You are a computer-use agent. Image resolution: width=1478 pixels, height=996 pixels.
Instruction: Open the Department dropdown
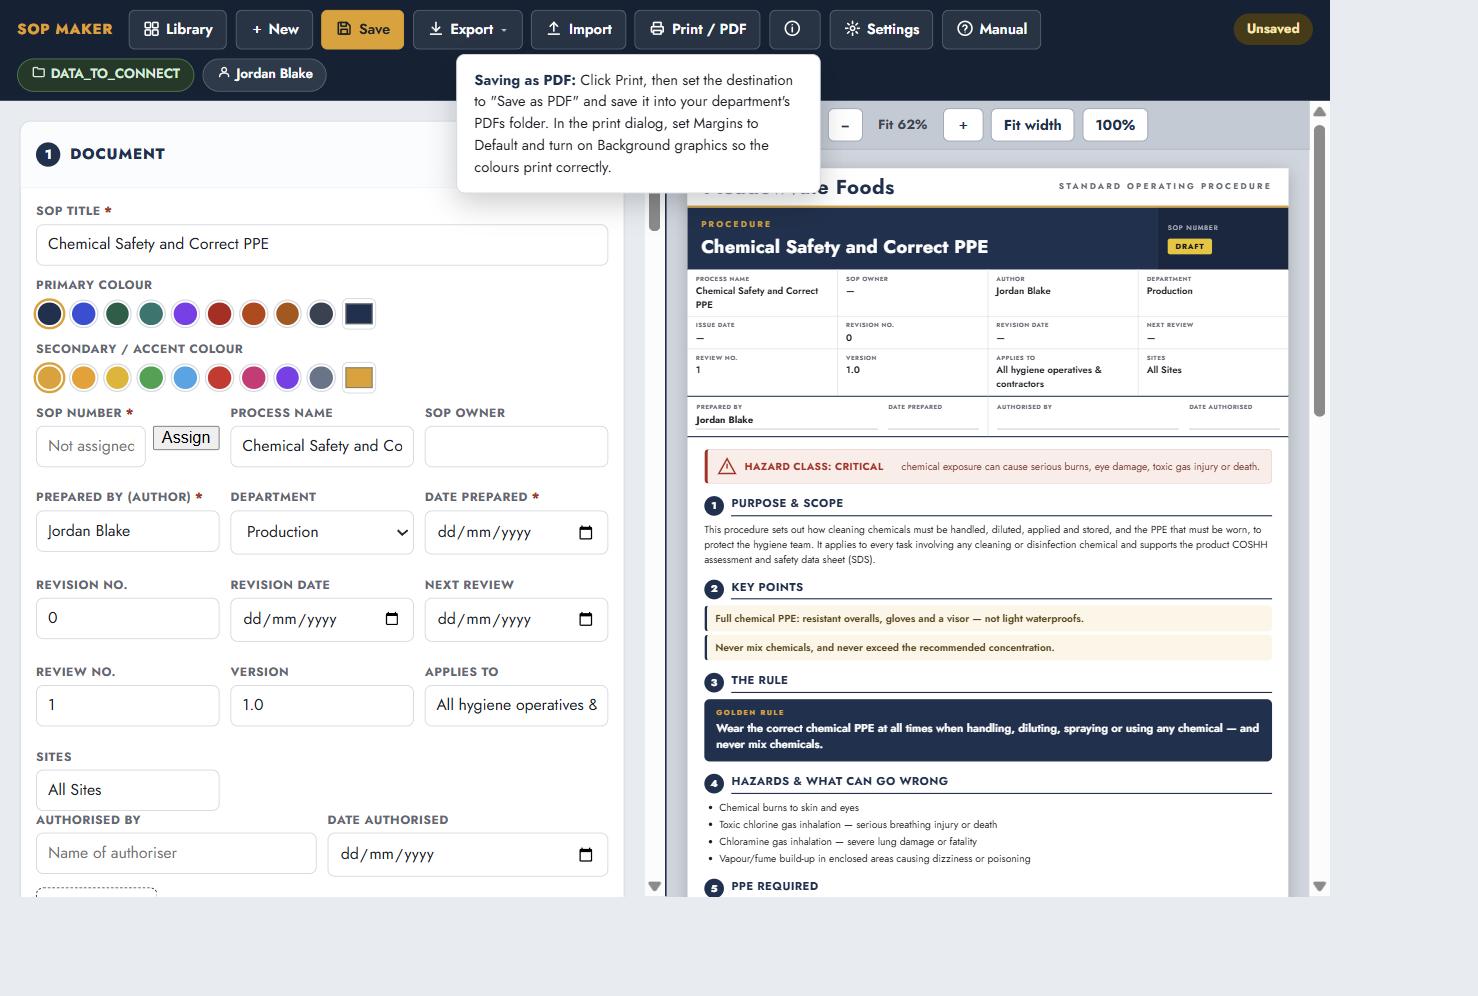pyautogui.click(x=322, y=532)
